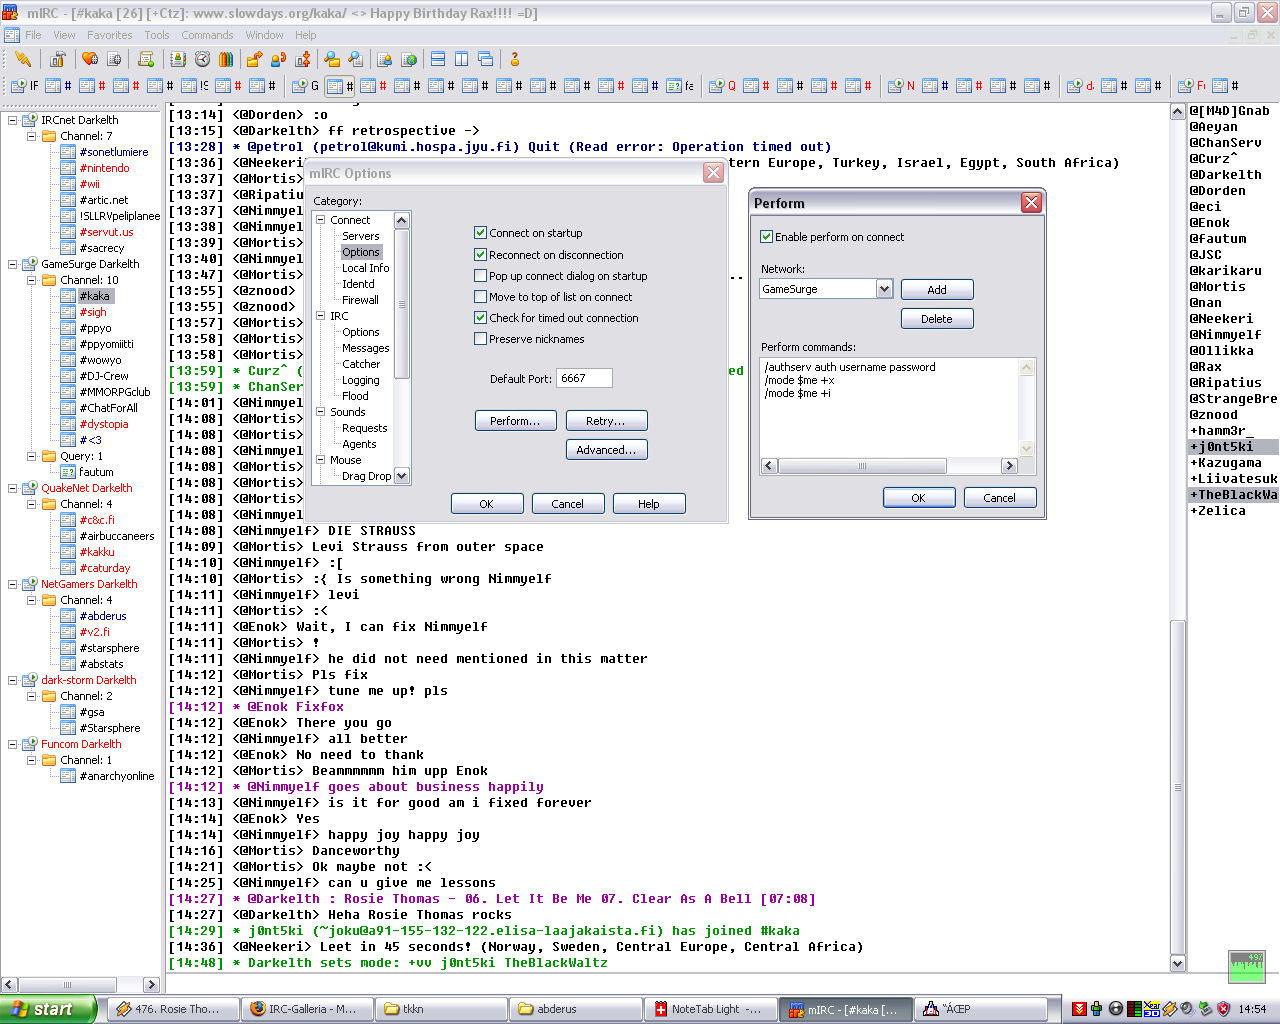The width and height of the screenshot is (1280, 1024).
Task: Collapse the IRCnet Darkelth tree node
Action: [x=13, y=120]
